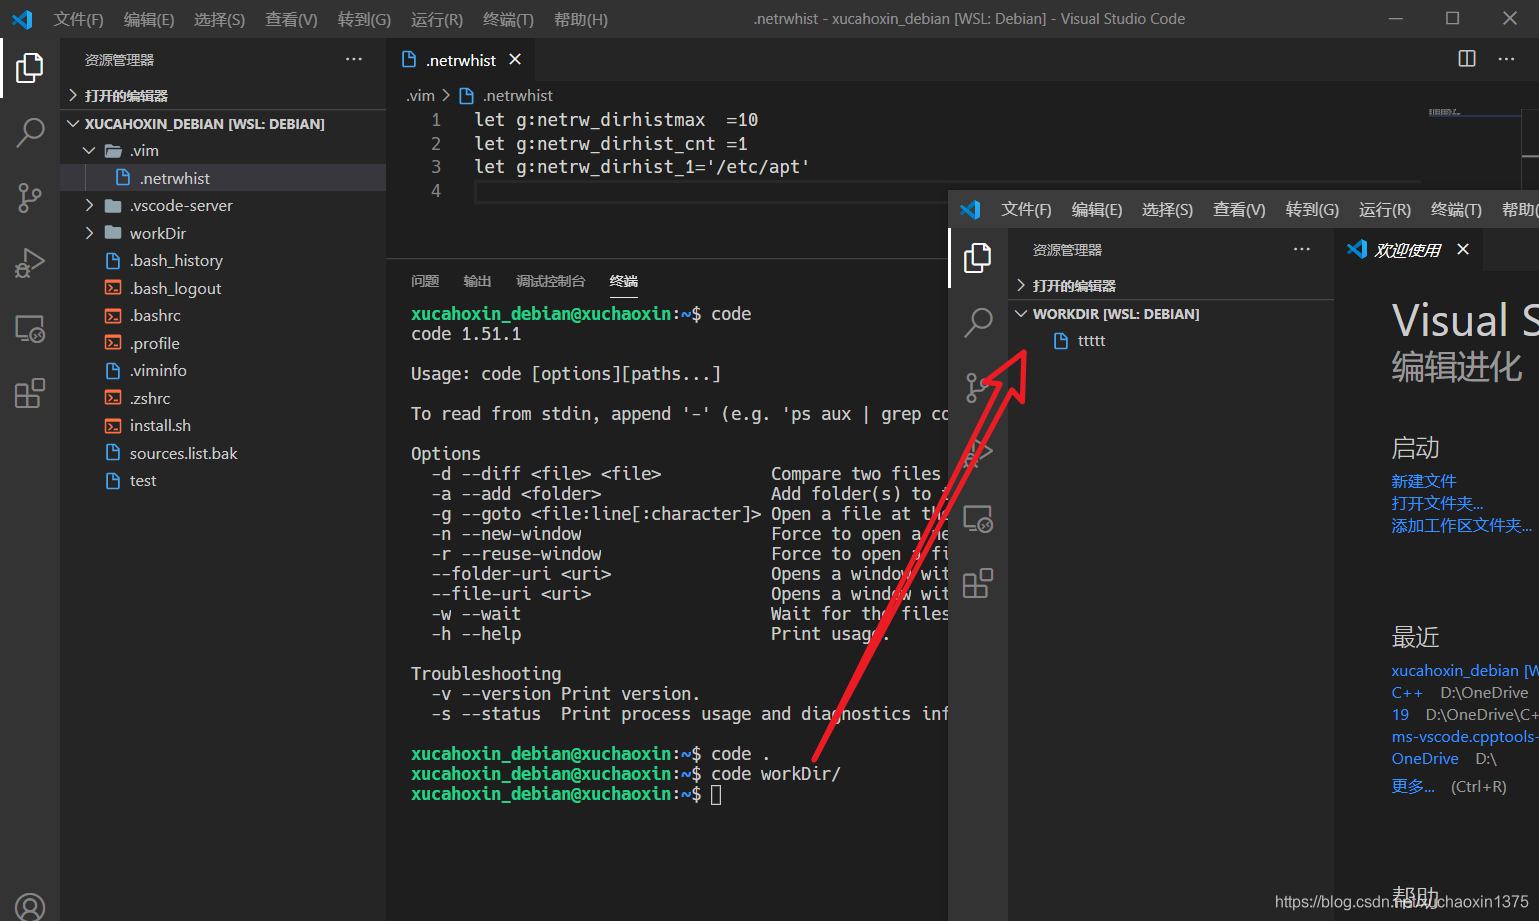Switch to Debug Console panel tab
Screen dimensions: 1539x921
[x=550, y=281]
